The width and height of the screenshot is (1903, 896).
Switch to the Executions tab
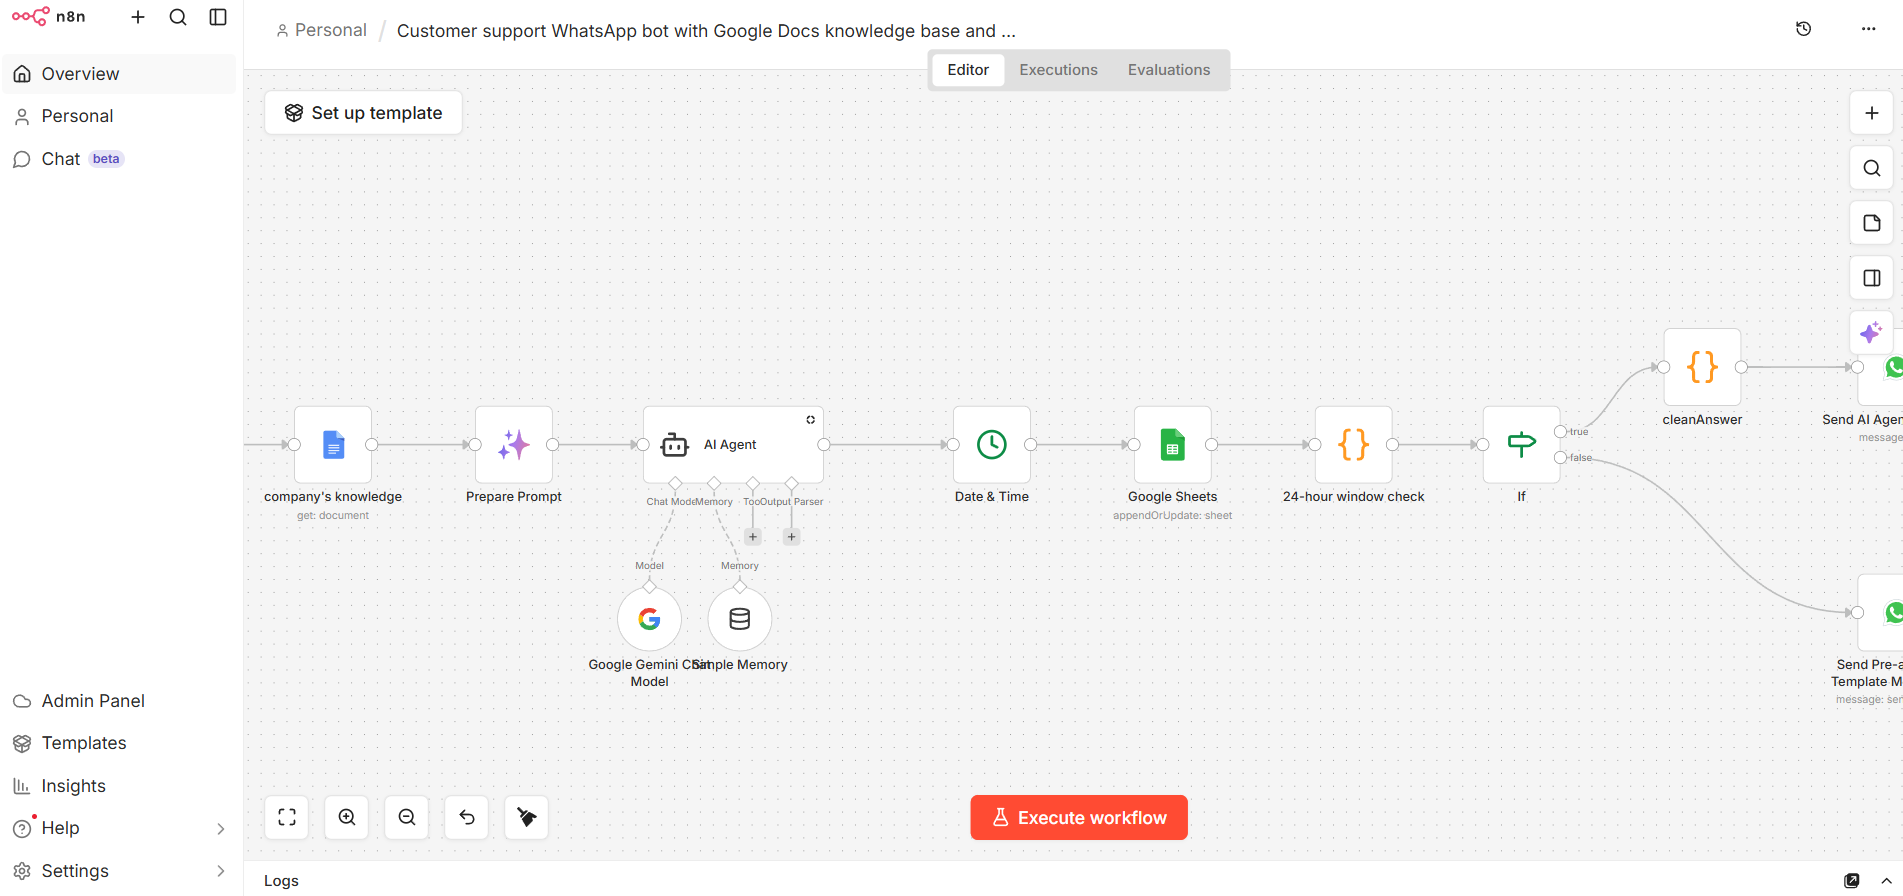(x=1058, y=70)
